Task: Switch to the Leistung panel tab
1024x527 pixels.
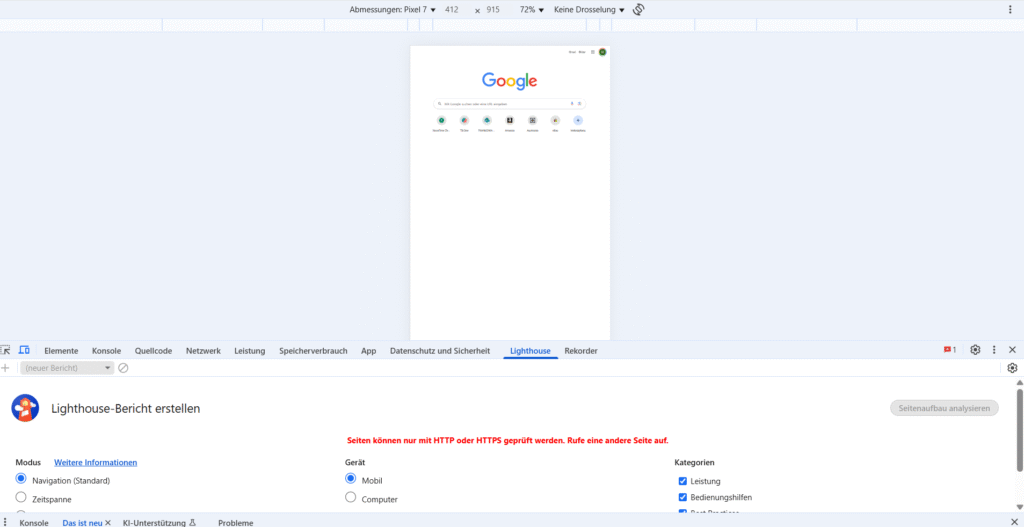Action: (x=249, y=351)
